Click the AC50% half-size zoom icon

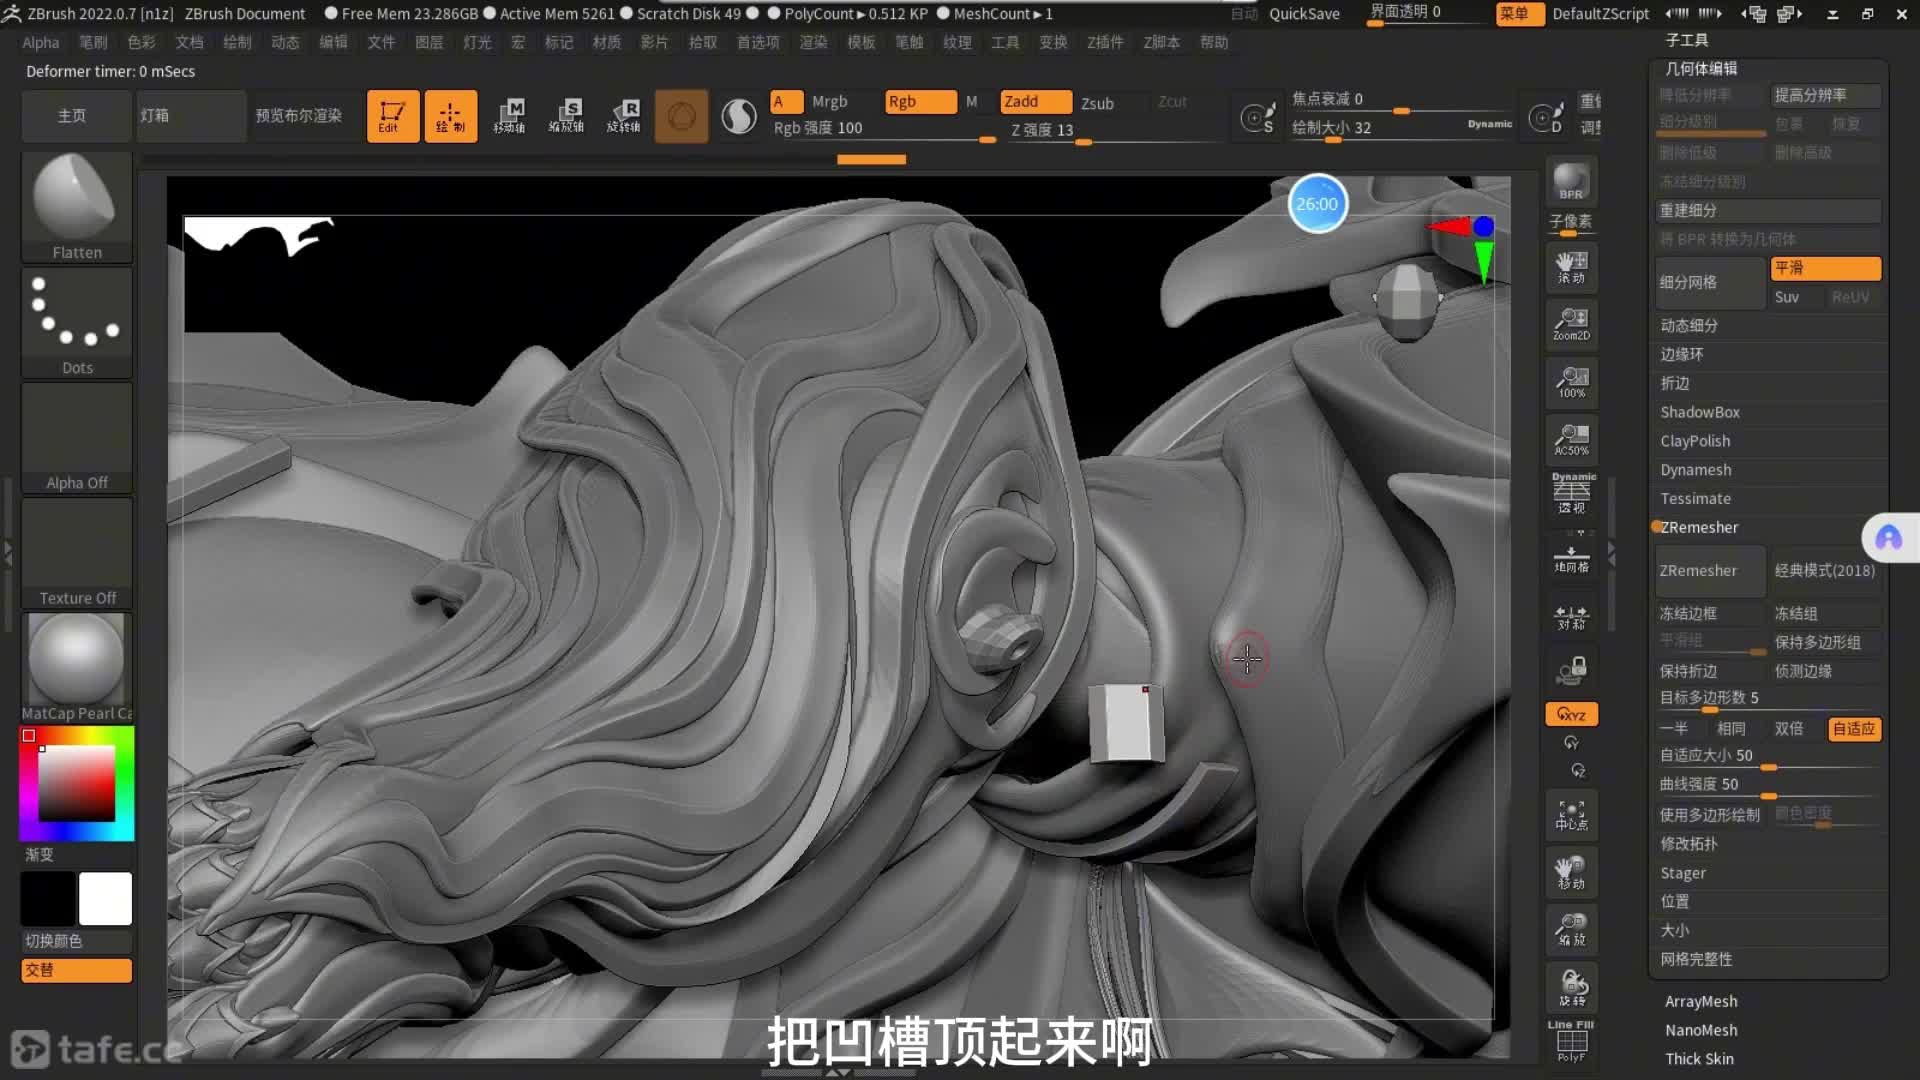coord(1571,439)
